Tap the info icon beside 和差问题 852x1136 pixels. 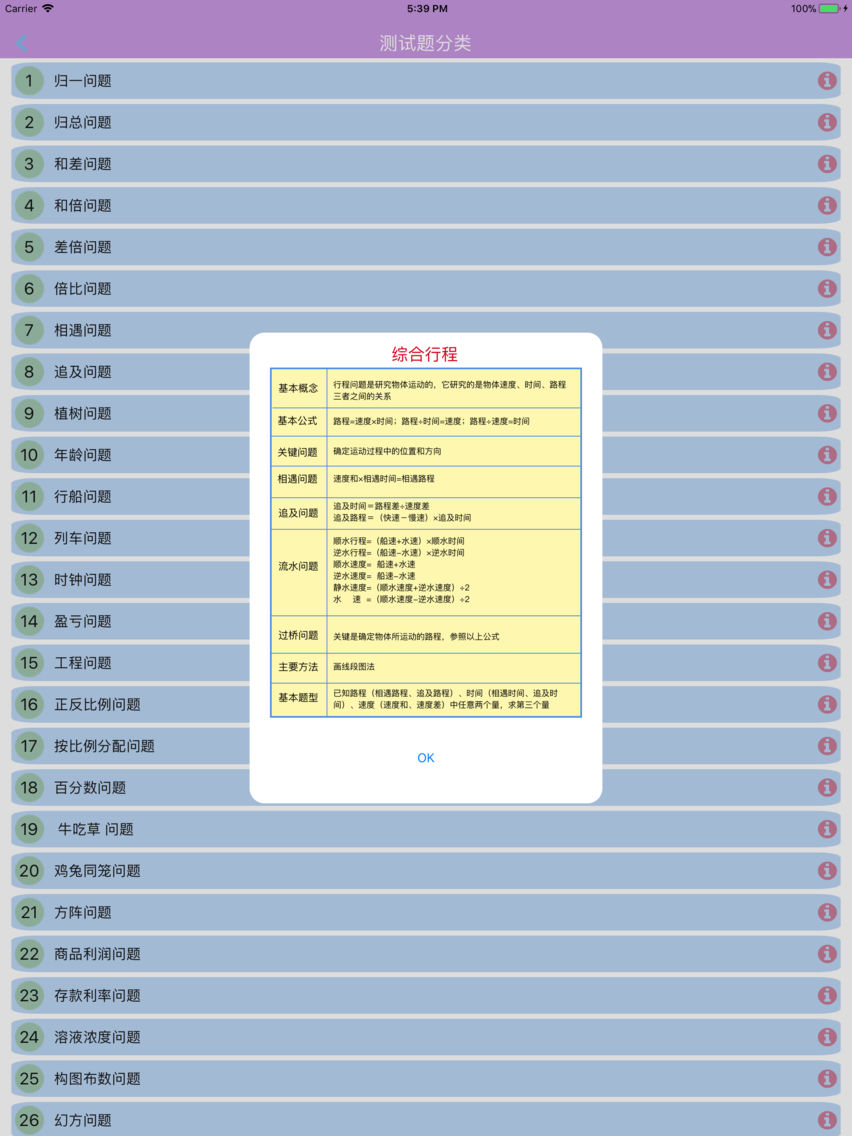(x=827, y=163)
